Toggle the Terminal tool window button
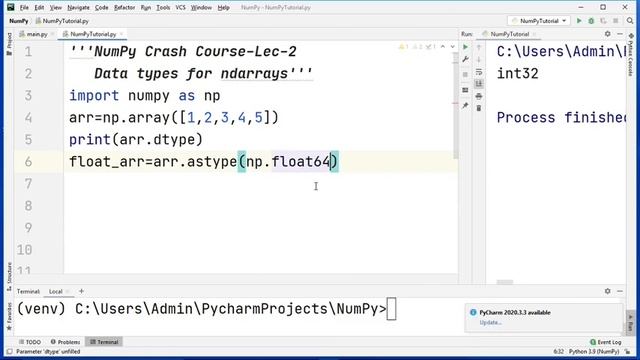 pos(104,342)
